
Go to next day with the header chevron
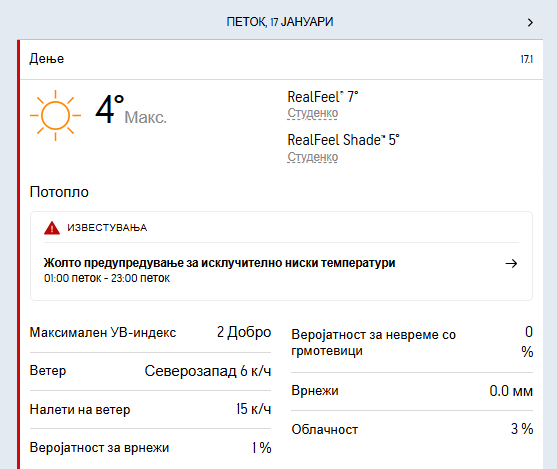coord(530,22)
